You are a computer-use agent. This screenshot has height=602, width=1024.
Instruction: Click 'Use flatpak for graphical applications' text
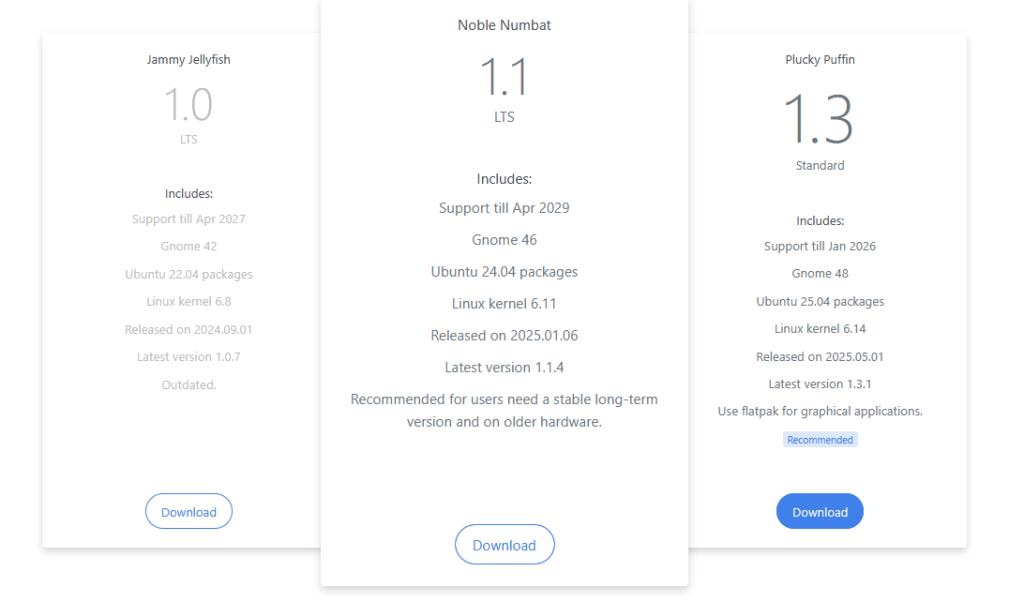[x=820, y=411]
